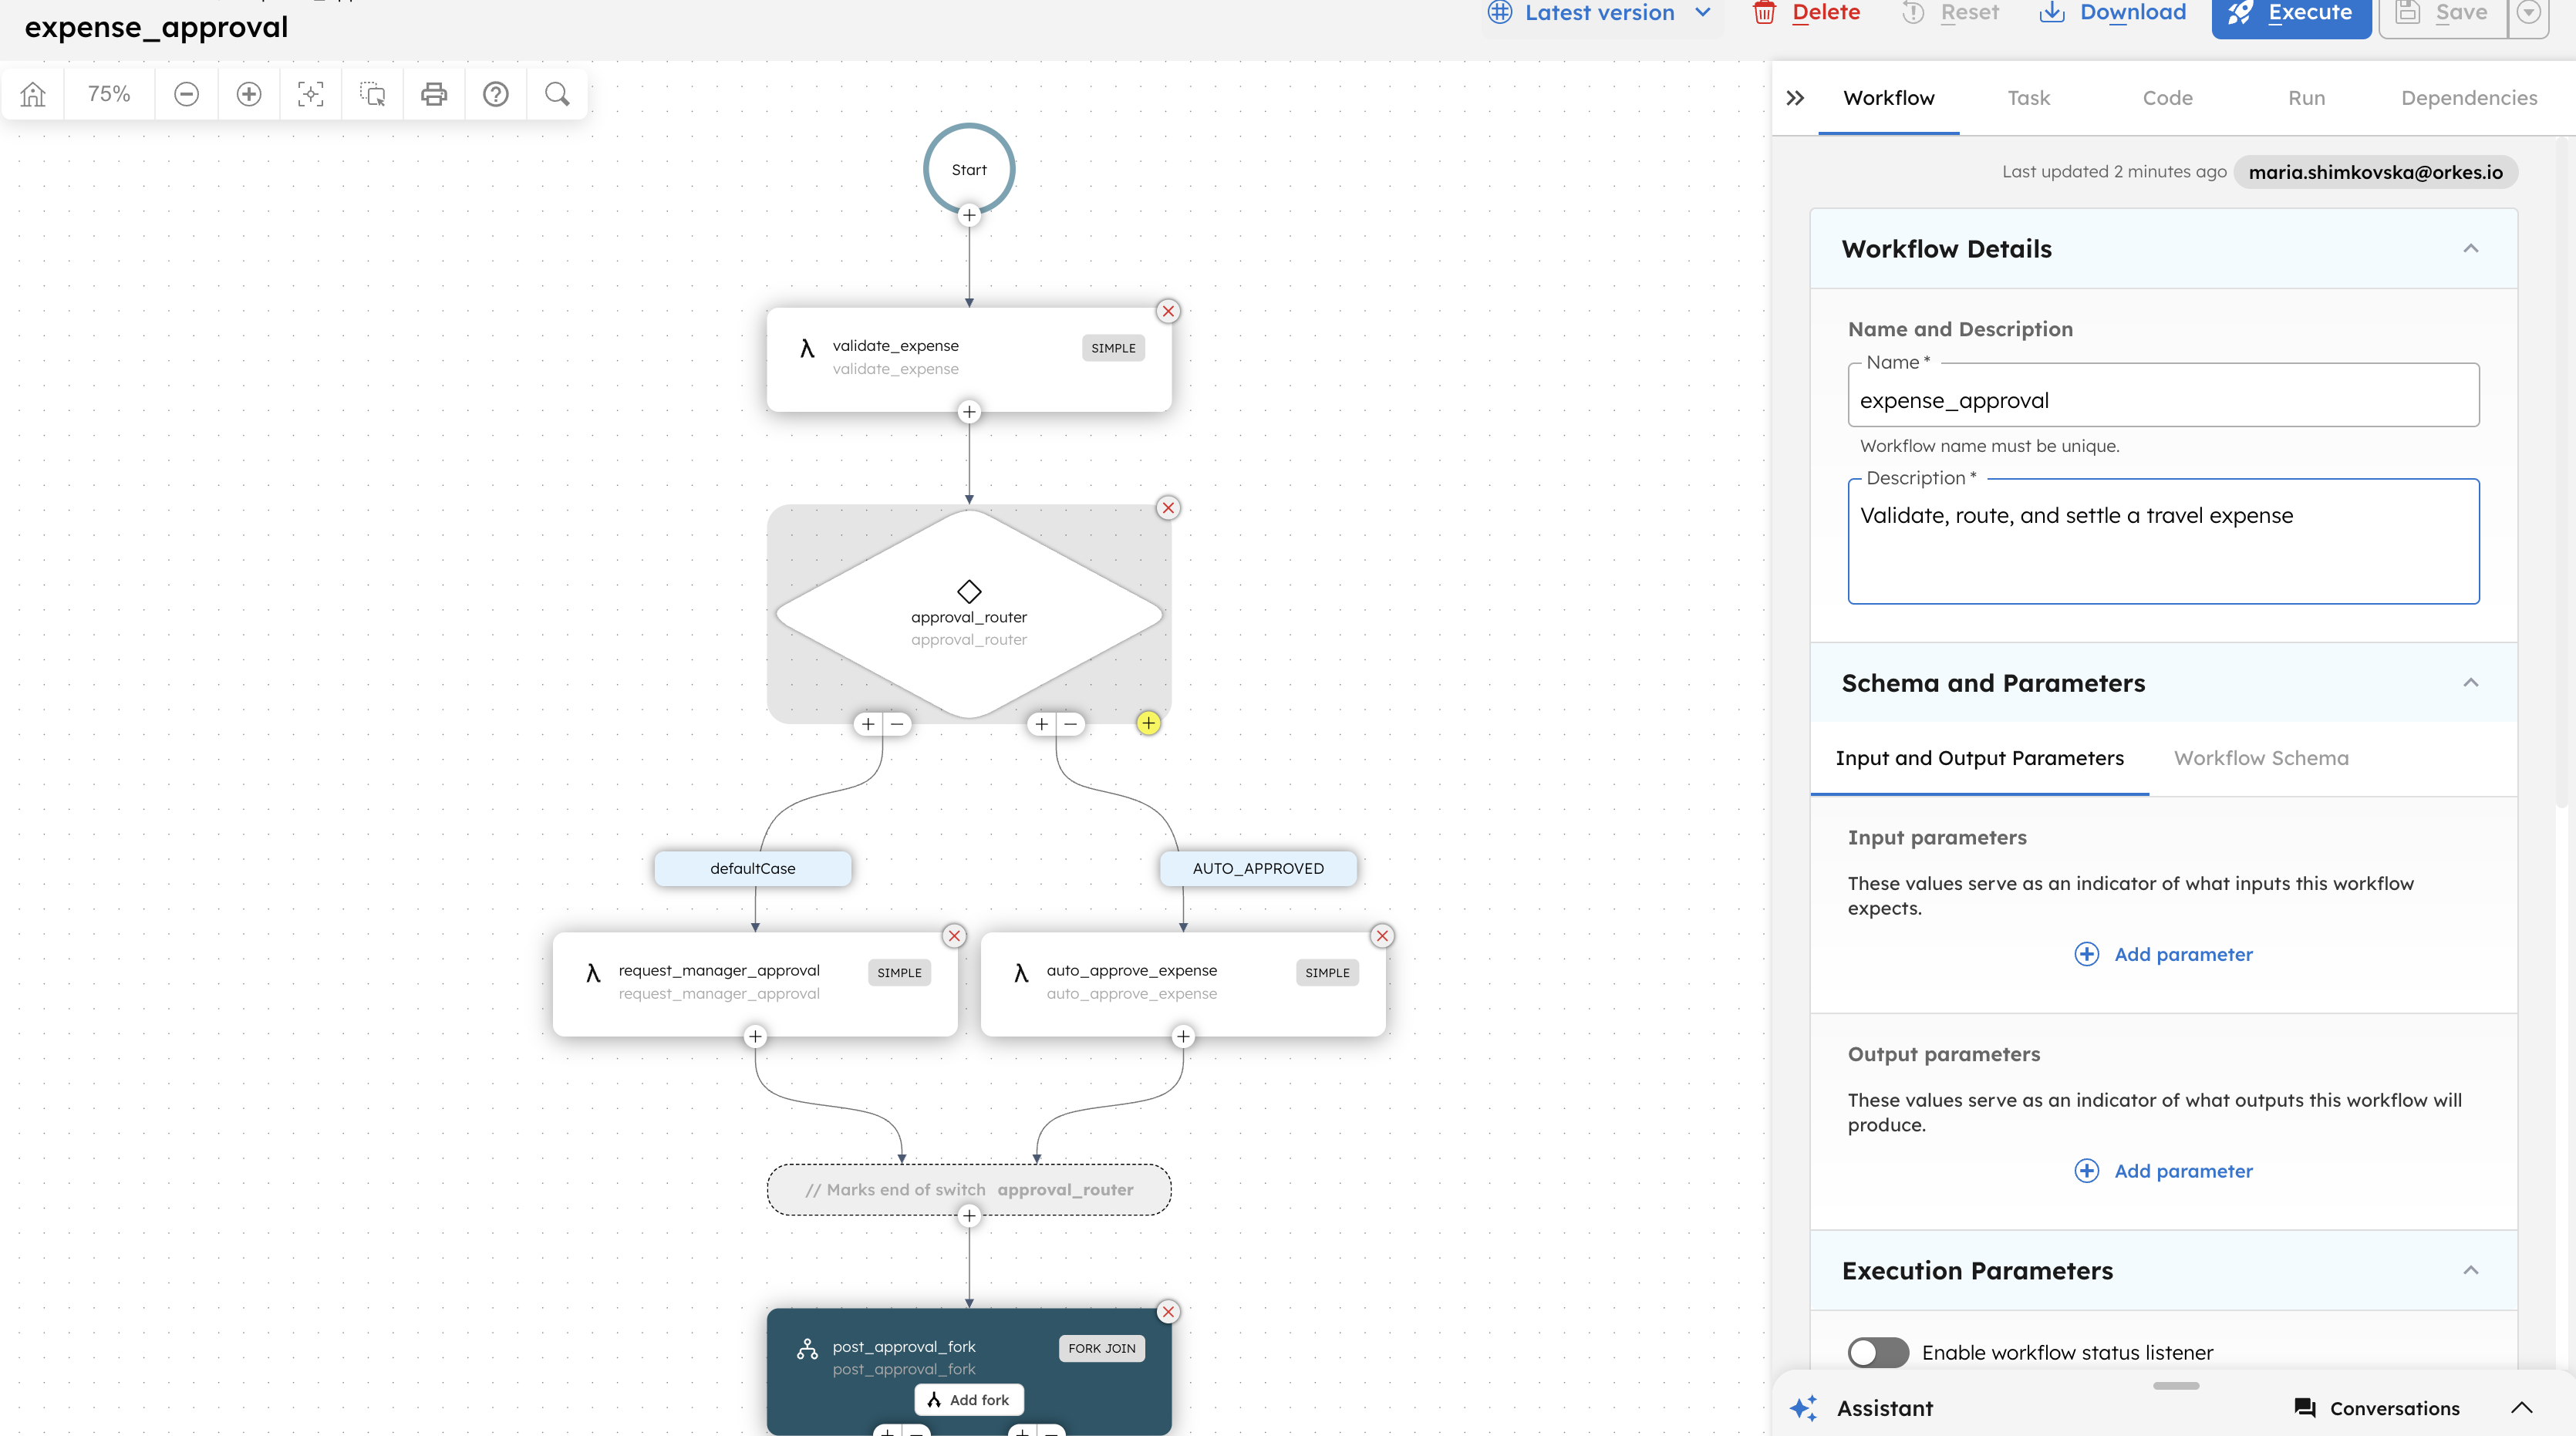Screen dimensions: 2576x1436
Task: Remove the approval_router switch with red X
Action: tap(1168, 508)
